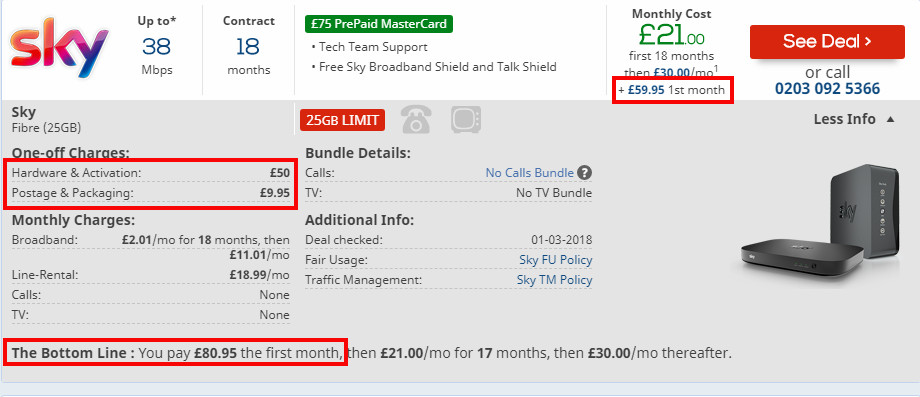Image resolution: width=920 pixels, height=397 pixels.
Task: Click the Bottom Line summary text
Action: [x=371, y=354]
